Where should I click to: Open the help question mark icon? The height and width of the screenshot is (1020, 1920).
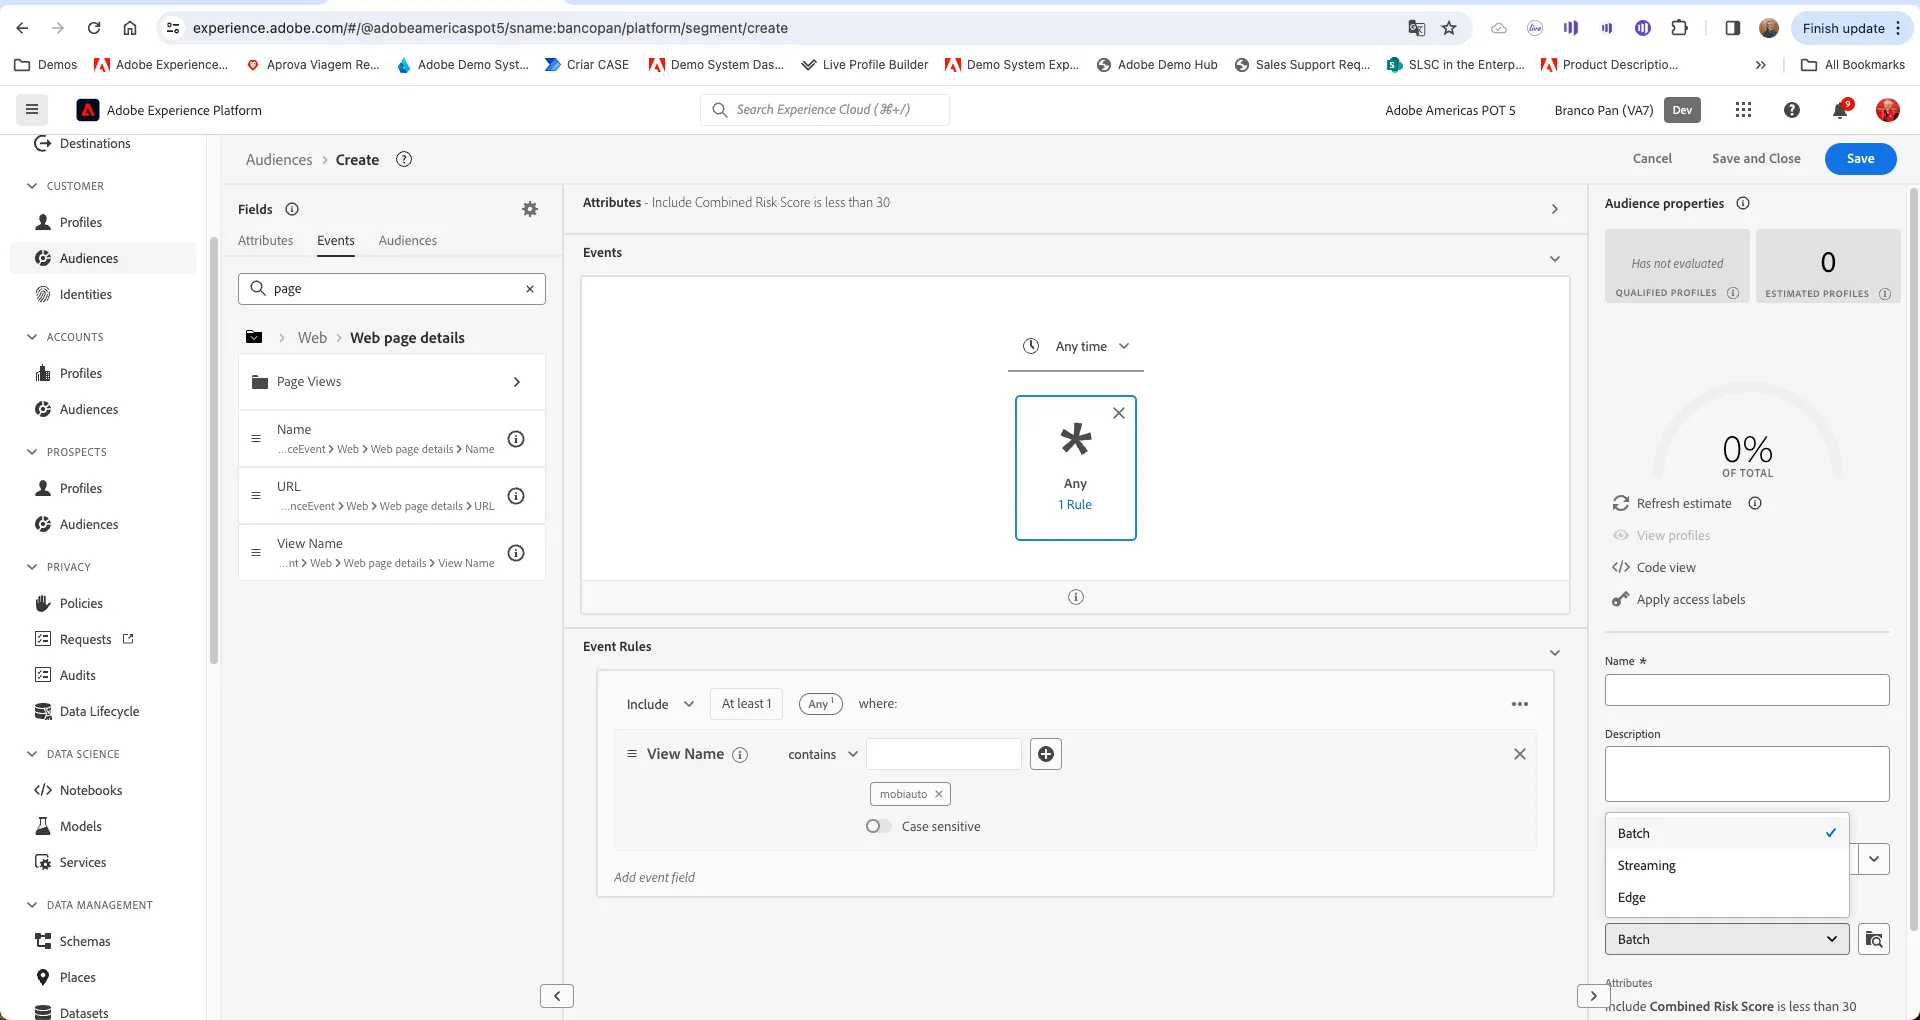pyautogui.click(x=1792, y=110)
